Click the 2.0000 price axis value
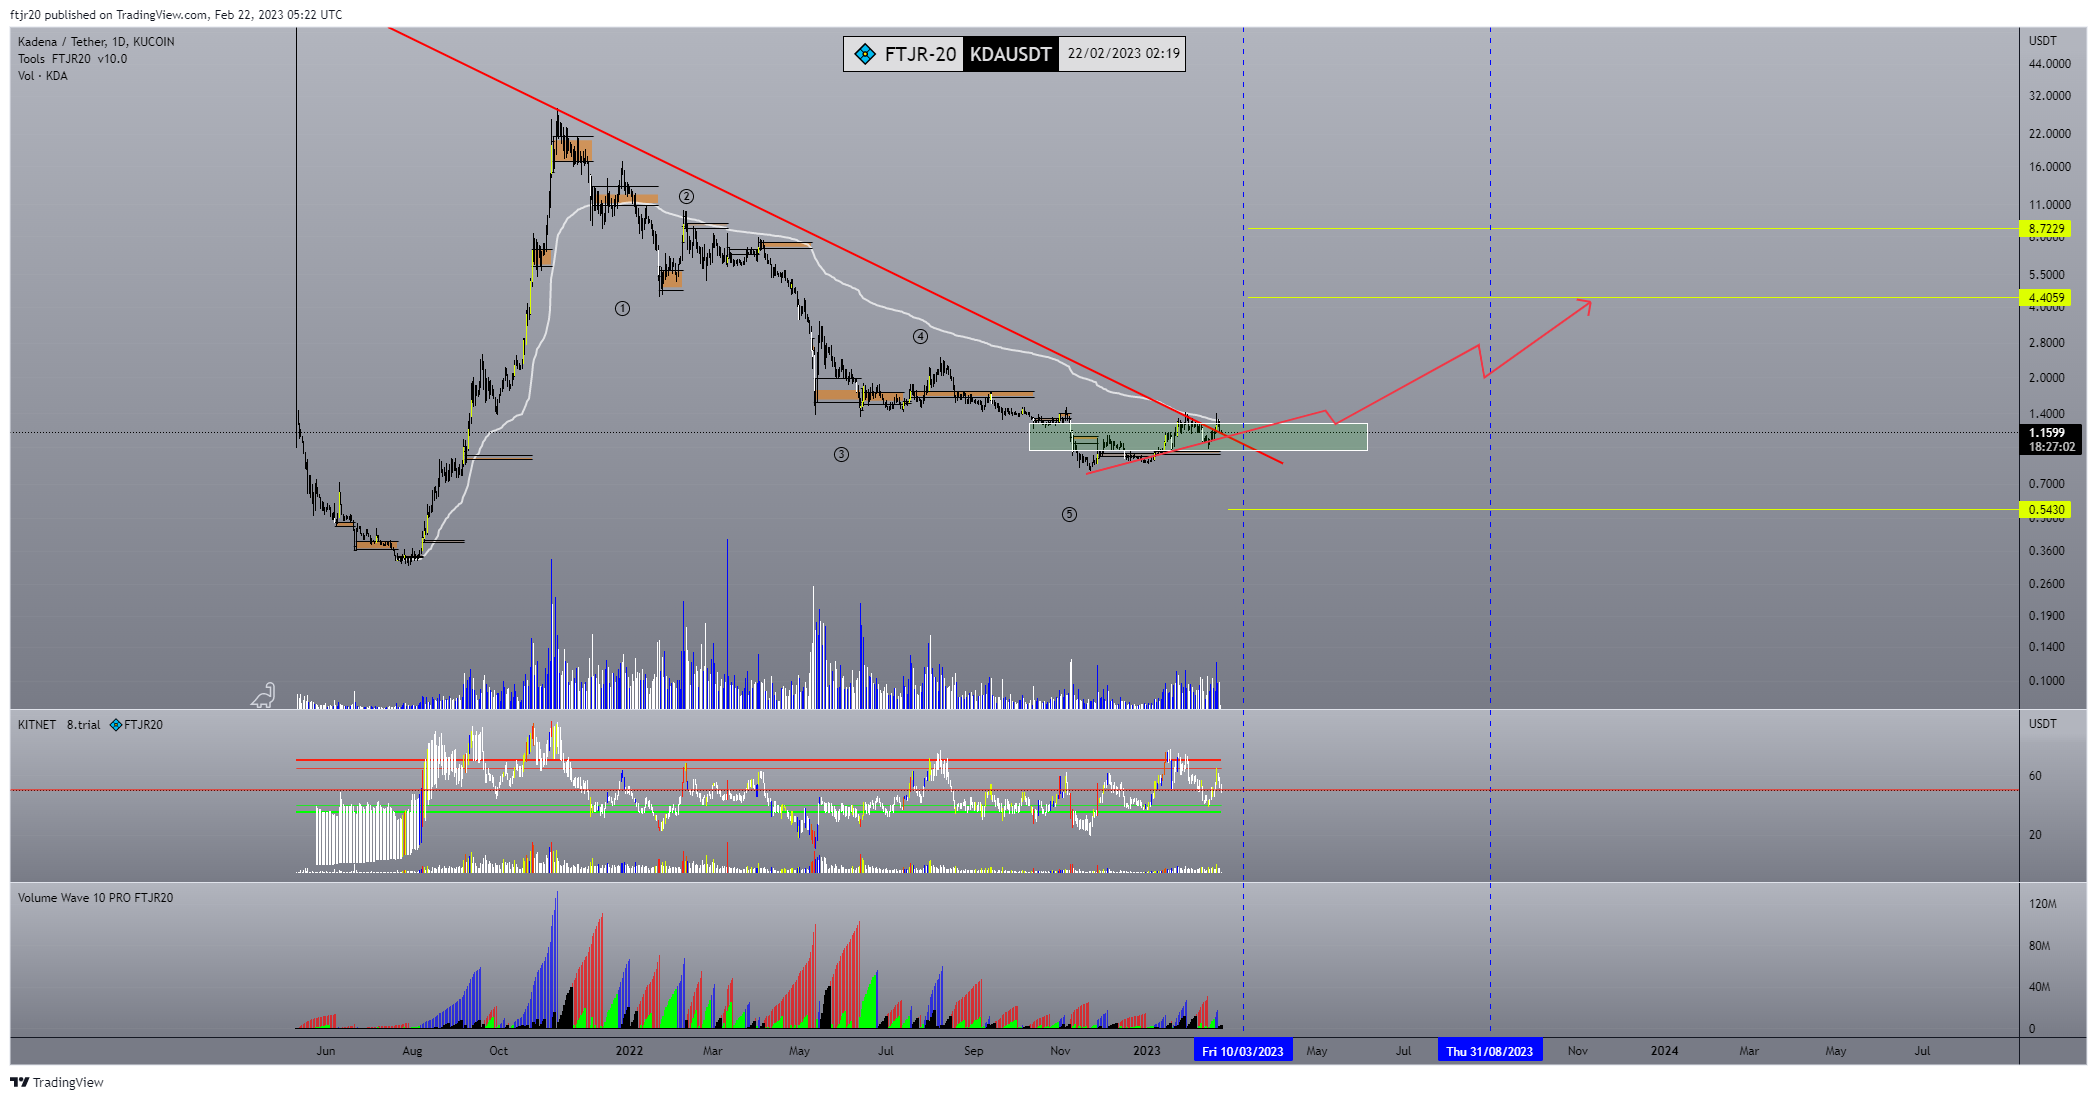 2046,378
